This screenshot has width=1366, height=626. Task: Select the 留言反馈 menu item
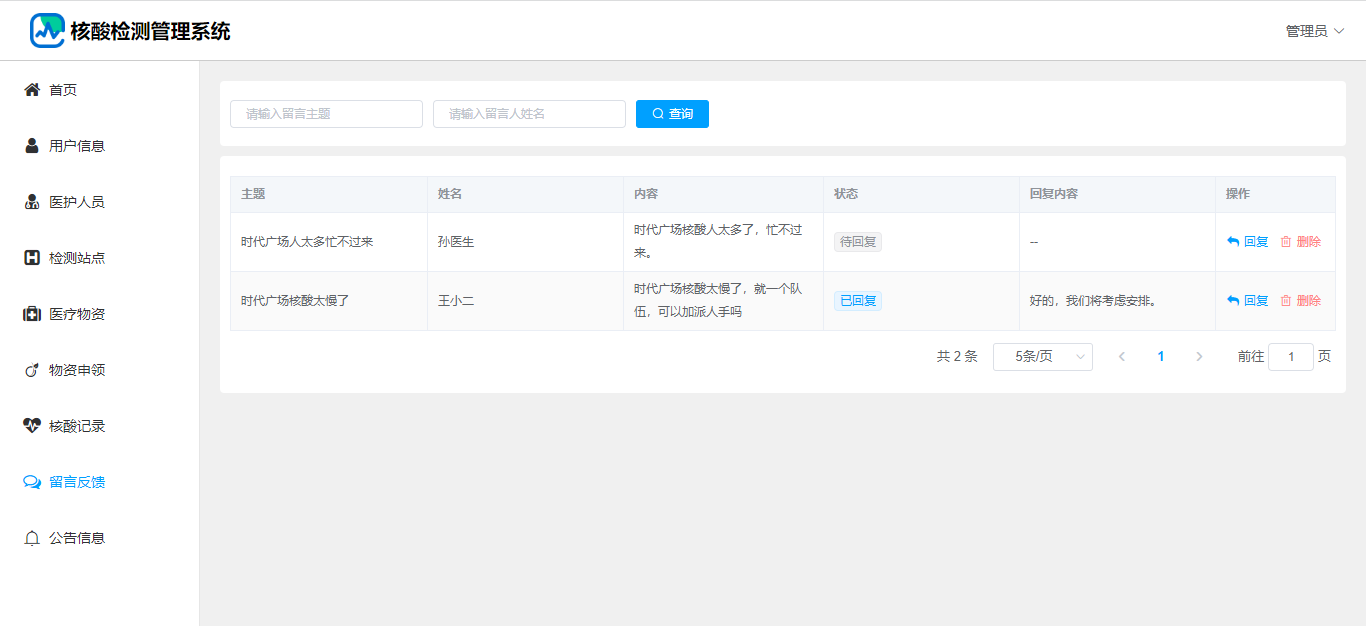click(77, 482)
